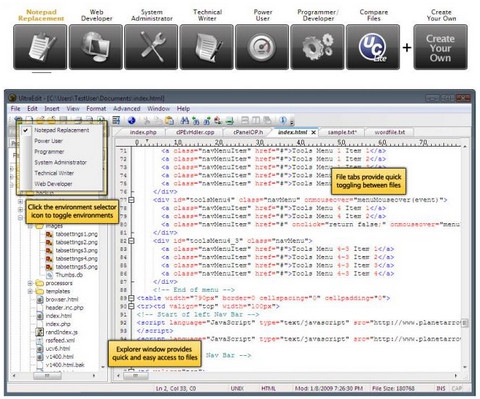Collapse the code fold at line 77
The image size is (480, 399).
[x=131, y=200]
